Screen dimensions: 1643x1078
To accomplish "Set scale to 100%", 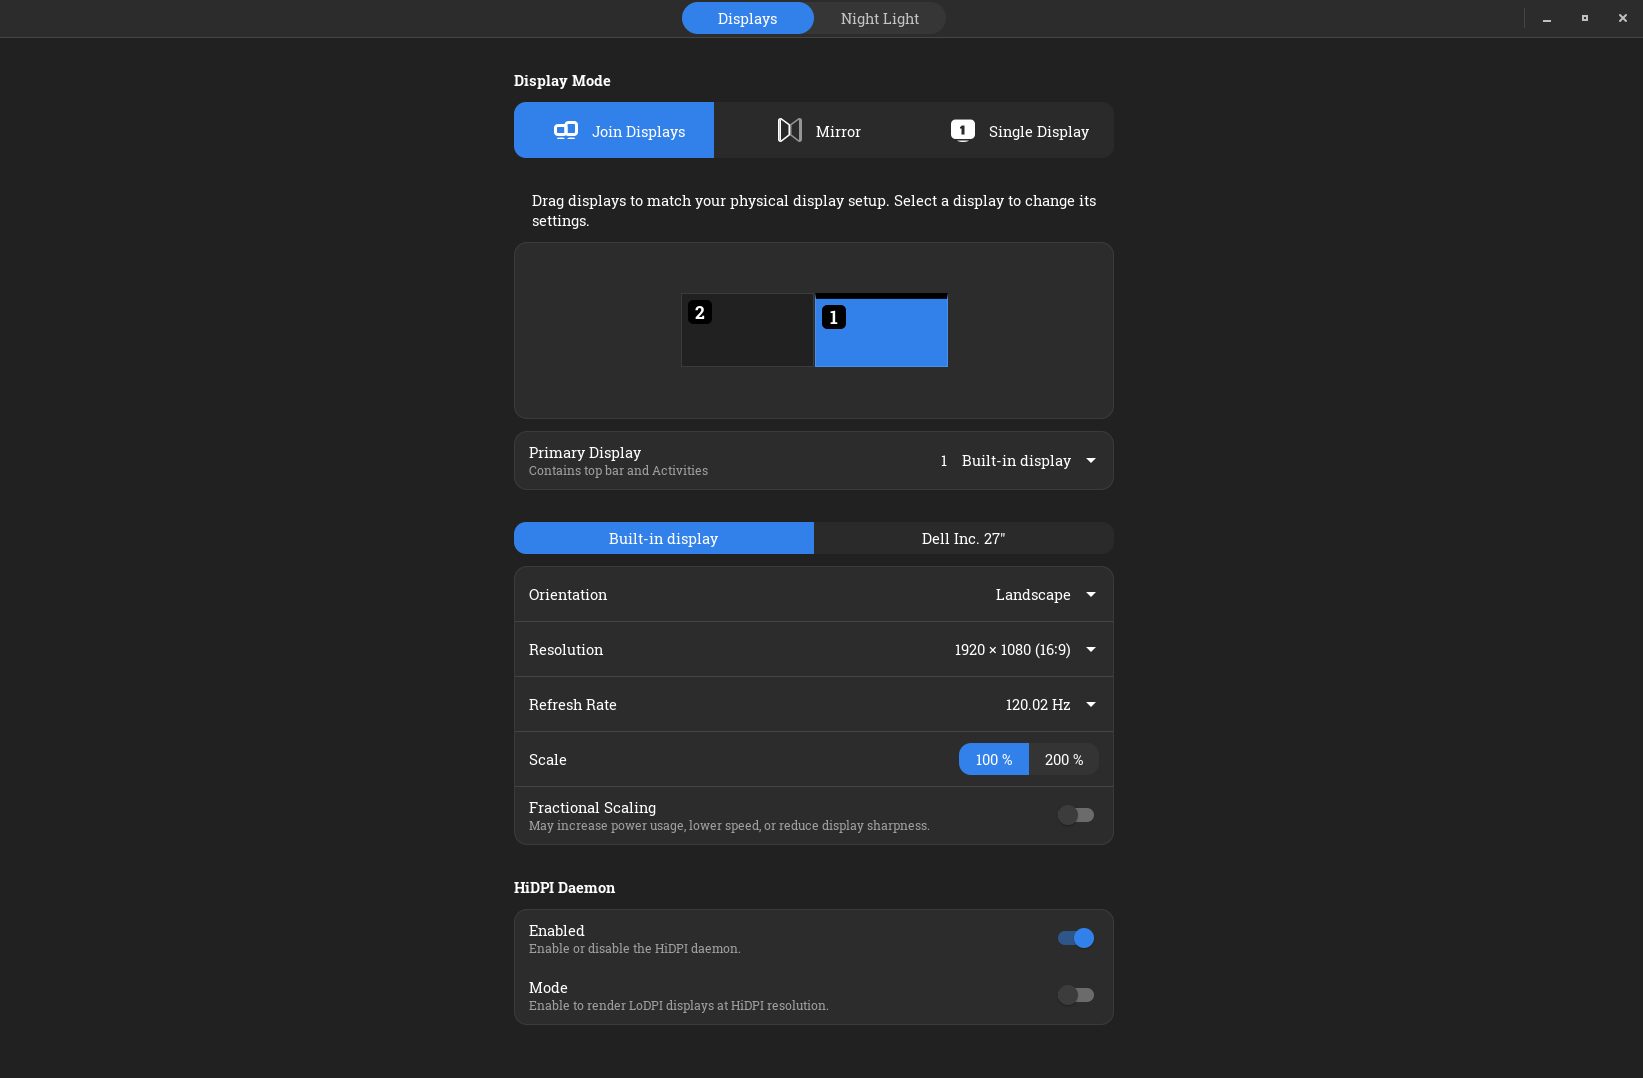I will point(992,759).
